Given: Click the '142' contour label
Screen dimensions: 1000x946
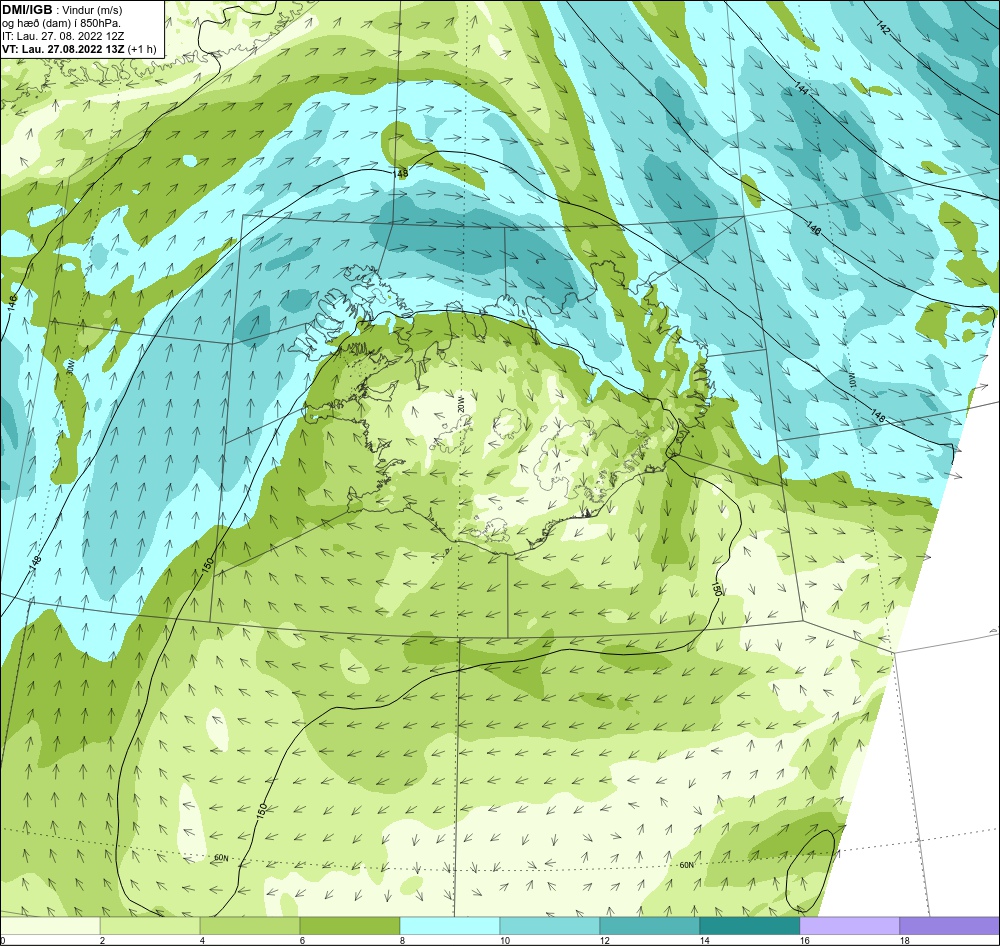Looking at the screenshot, I should point(883,27).
